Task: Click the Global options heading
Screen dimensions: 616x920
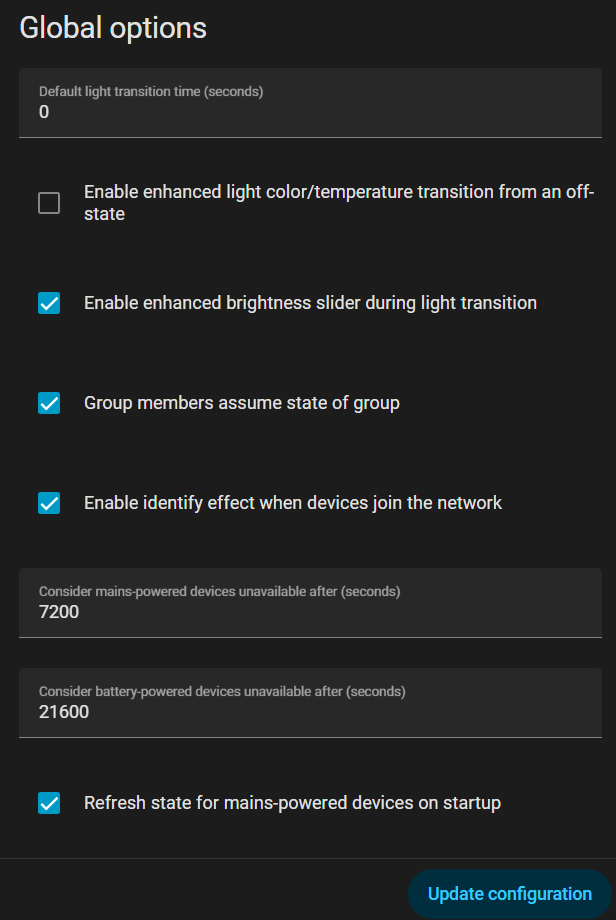Action: tap(113, 28)
